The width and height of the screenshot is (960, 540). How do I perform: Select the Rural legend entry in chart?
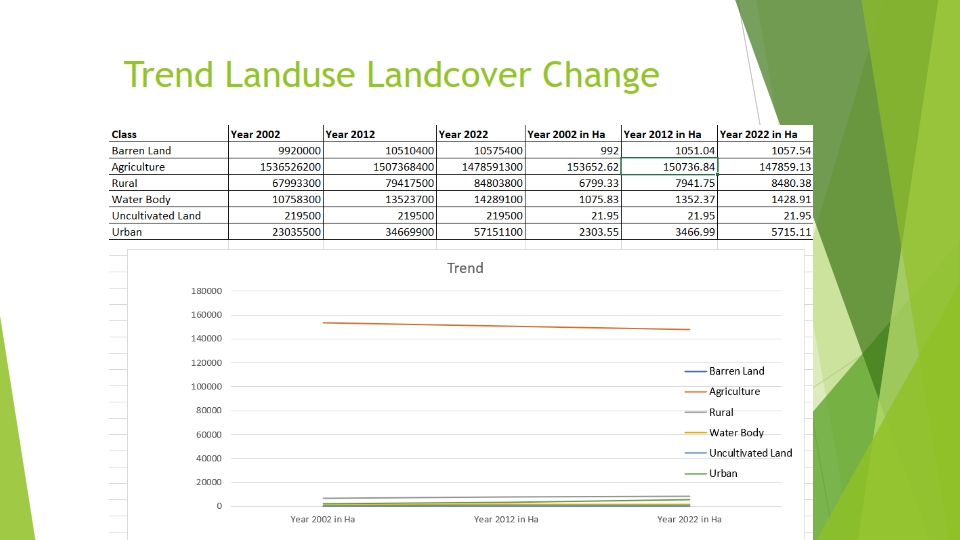point(721,412)
